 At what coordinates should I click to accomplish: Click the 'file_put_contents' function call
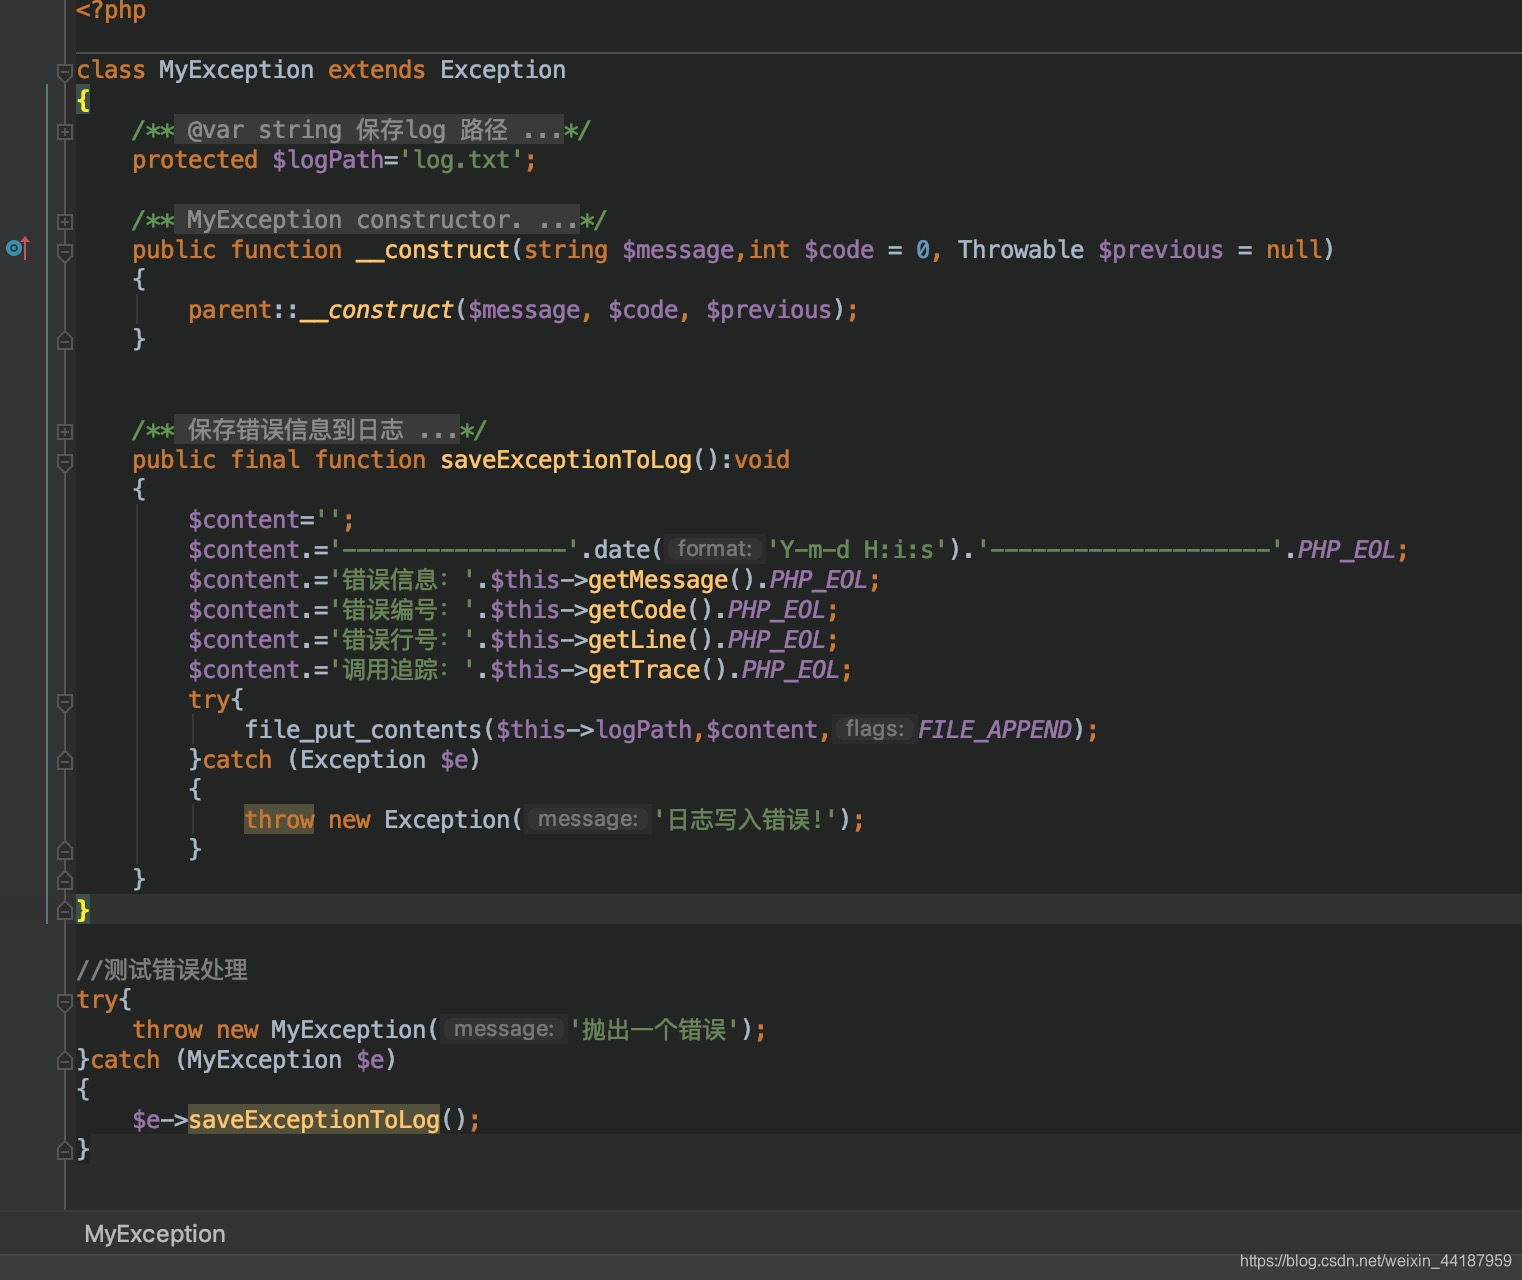click(363, 730)
